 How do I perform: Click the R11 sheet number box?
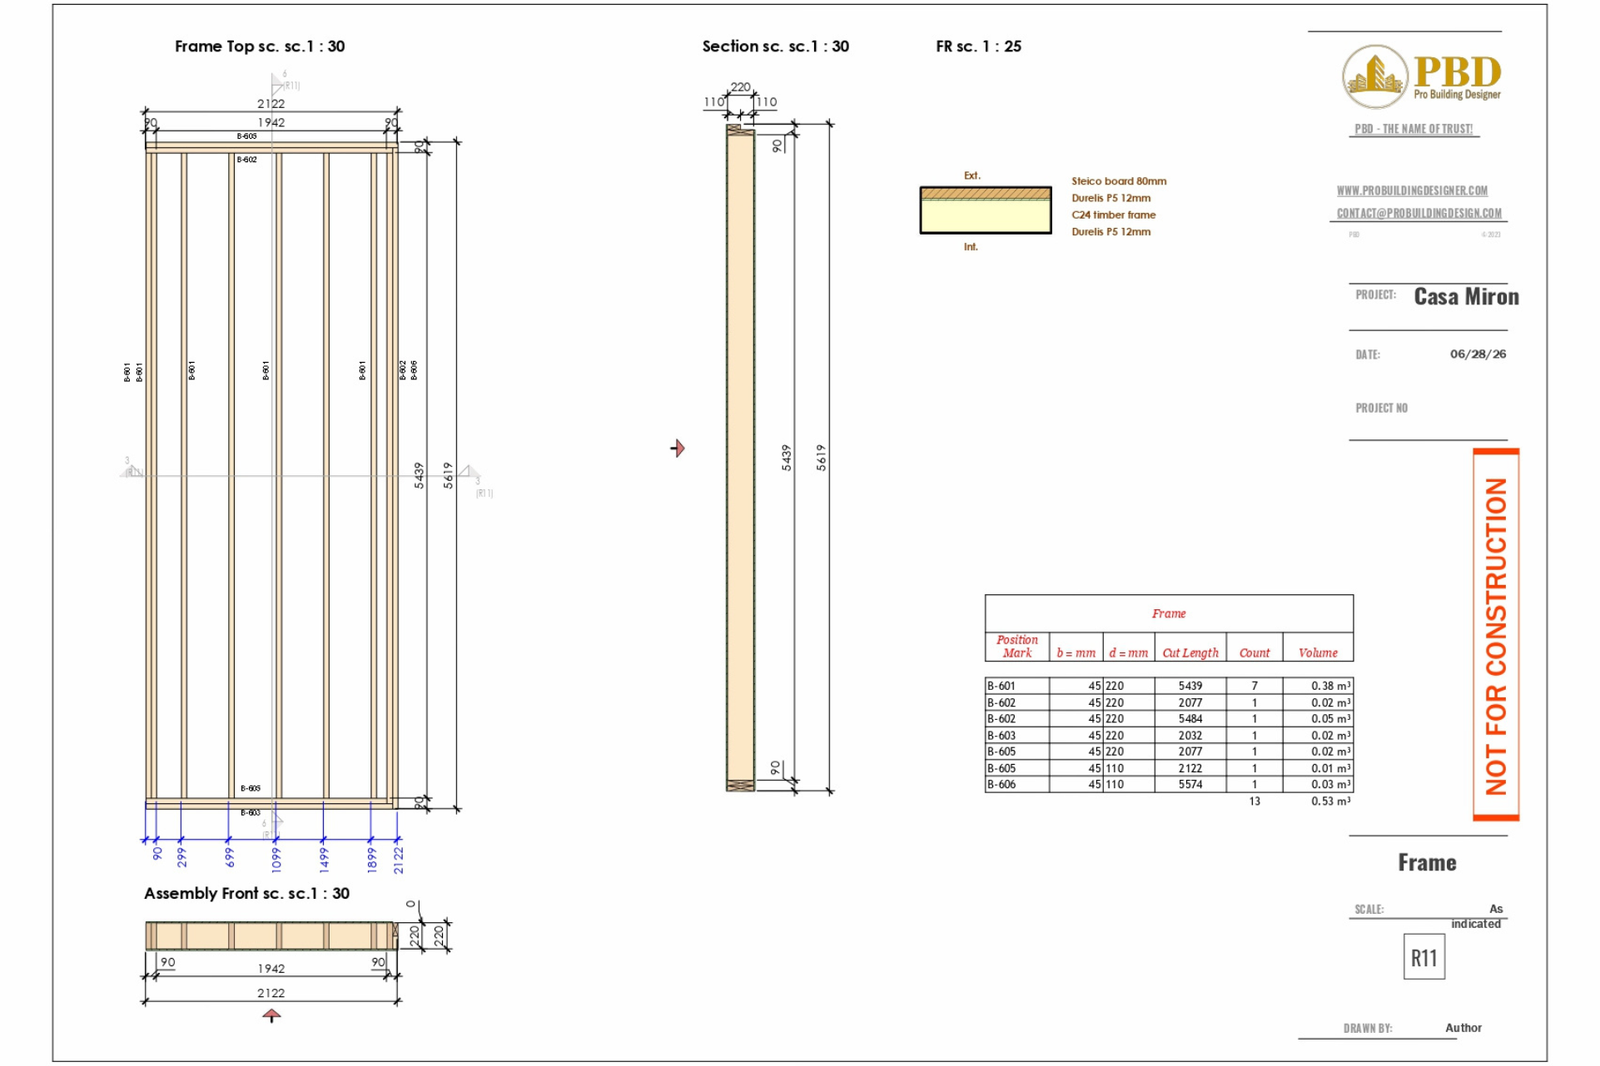tap(1424, 958)
